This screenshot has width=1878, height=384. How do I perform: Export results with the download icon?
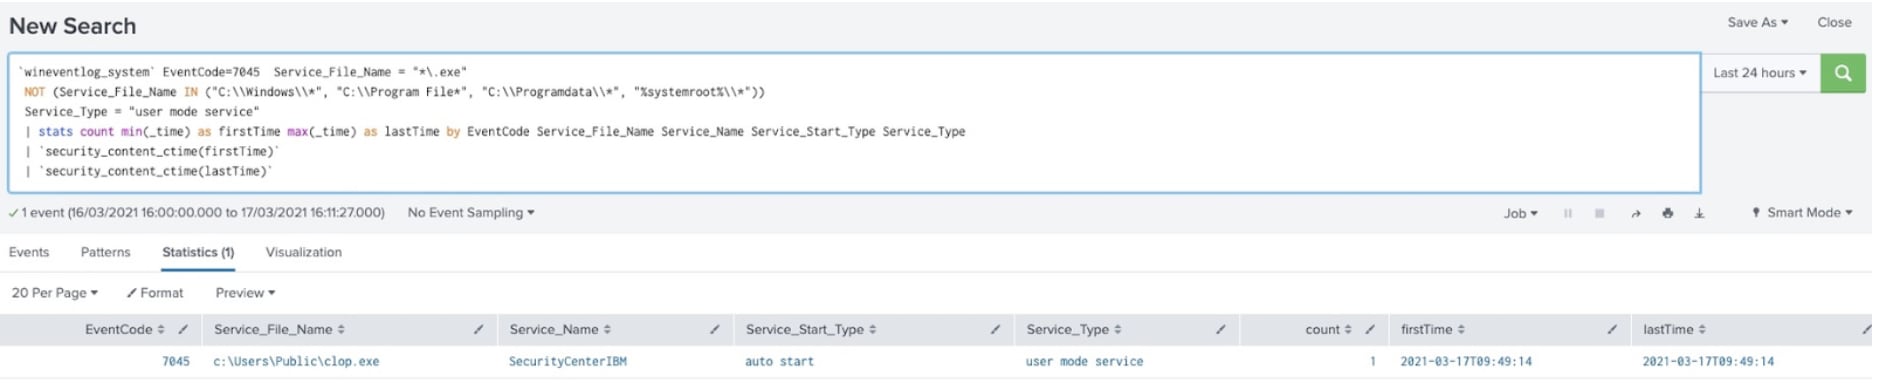point(1699,213)
